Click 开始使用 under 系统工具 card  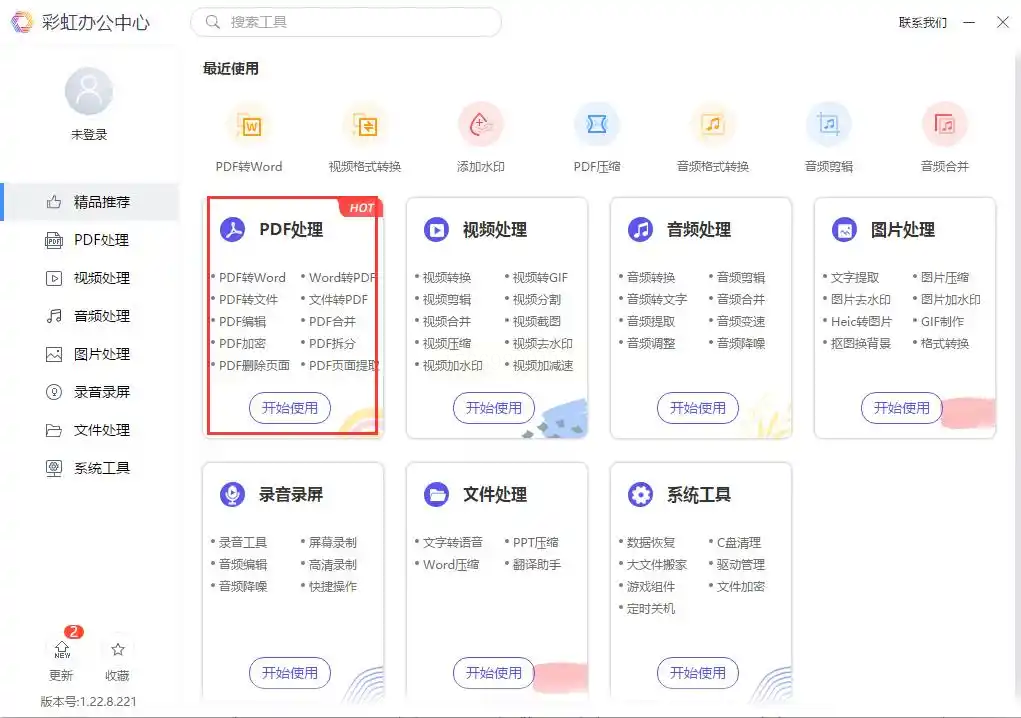pyautogui.click(x=697, y=672)
